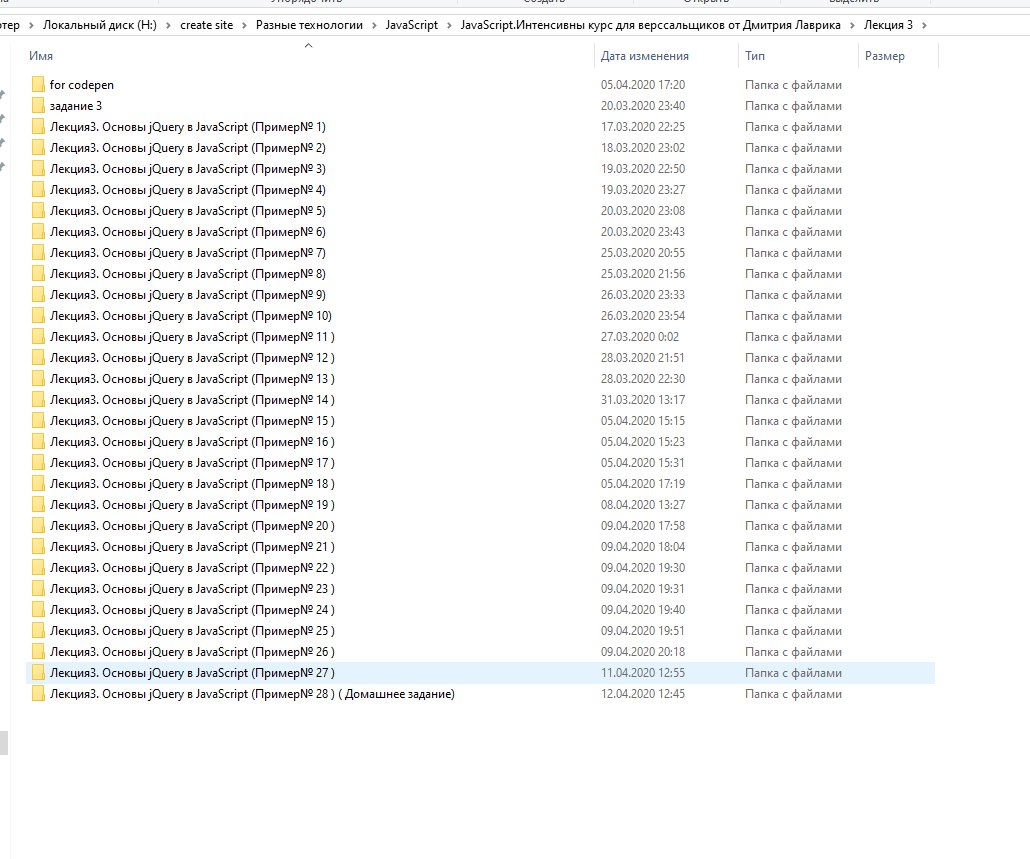Open the chevron after the JavaScript breadcrumb
Viewport: 1030px width, 859px height.
click(449, 26)
